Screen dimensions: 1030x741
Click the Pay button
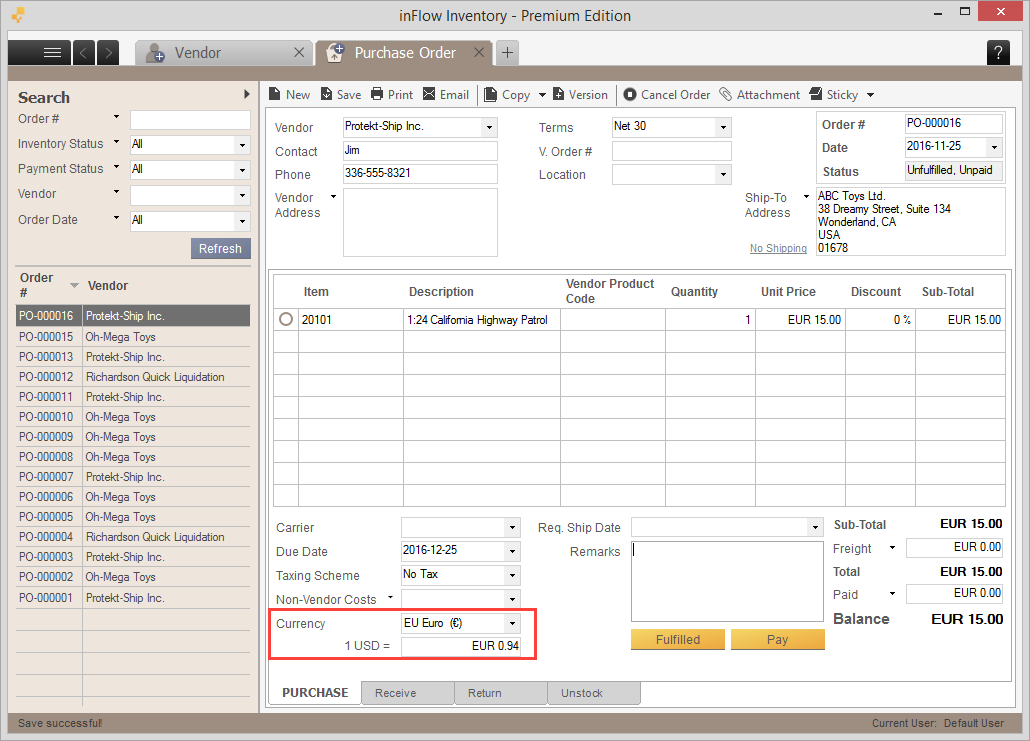point(778,639)
